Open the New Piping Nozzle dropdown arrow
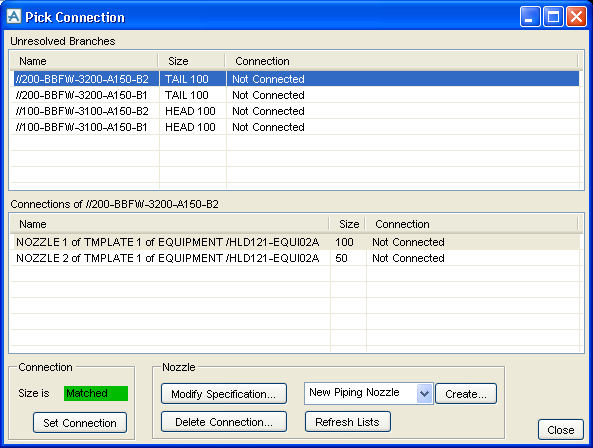Image resolution: width=593 pixels, height=448 pixels. pyautogui.click(x=425, y=394)
